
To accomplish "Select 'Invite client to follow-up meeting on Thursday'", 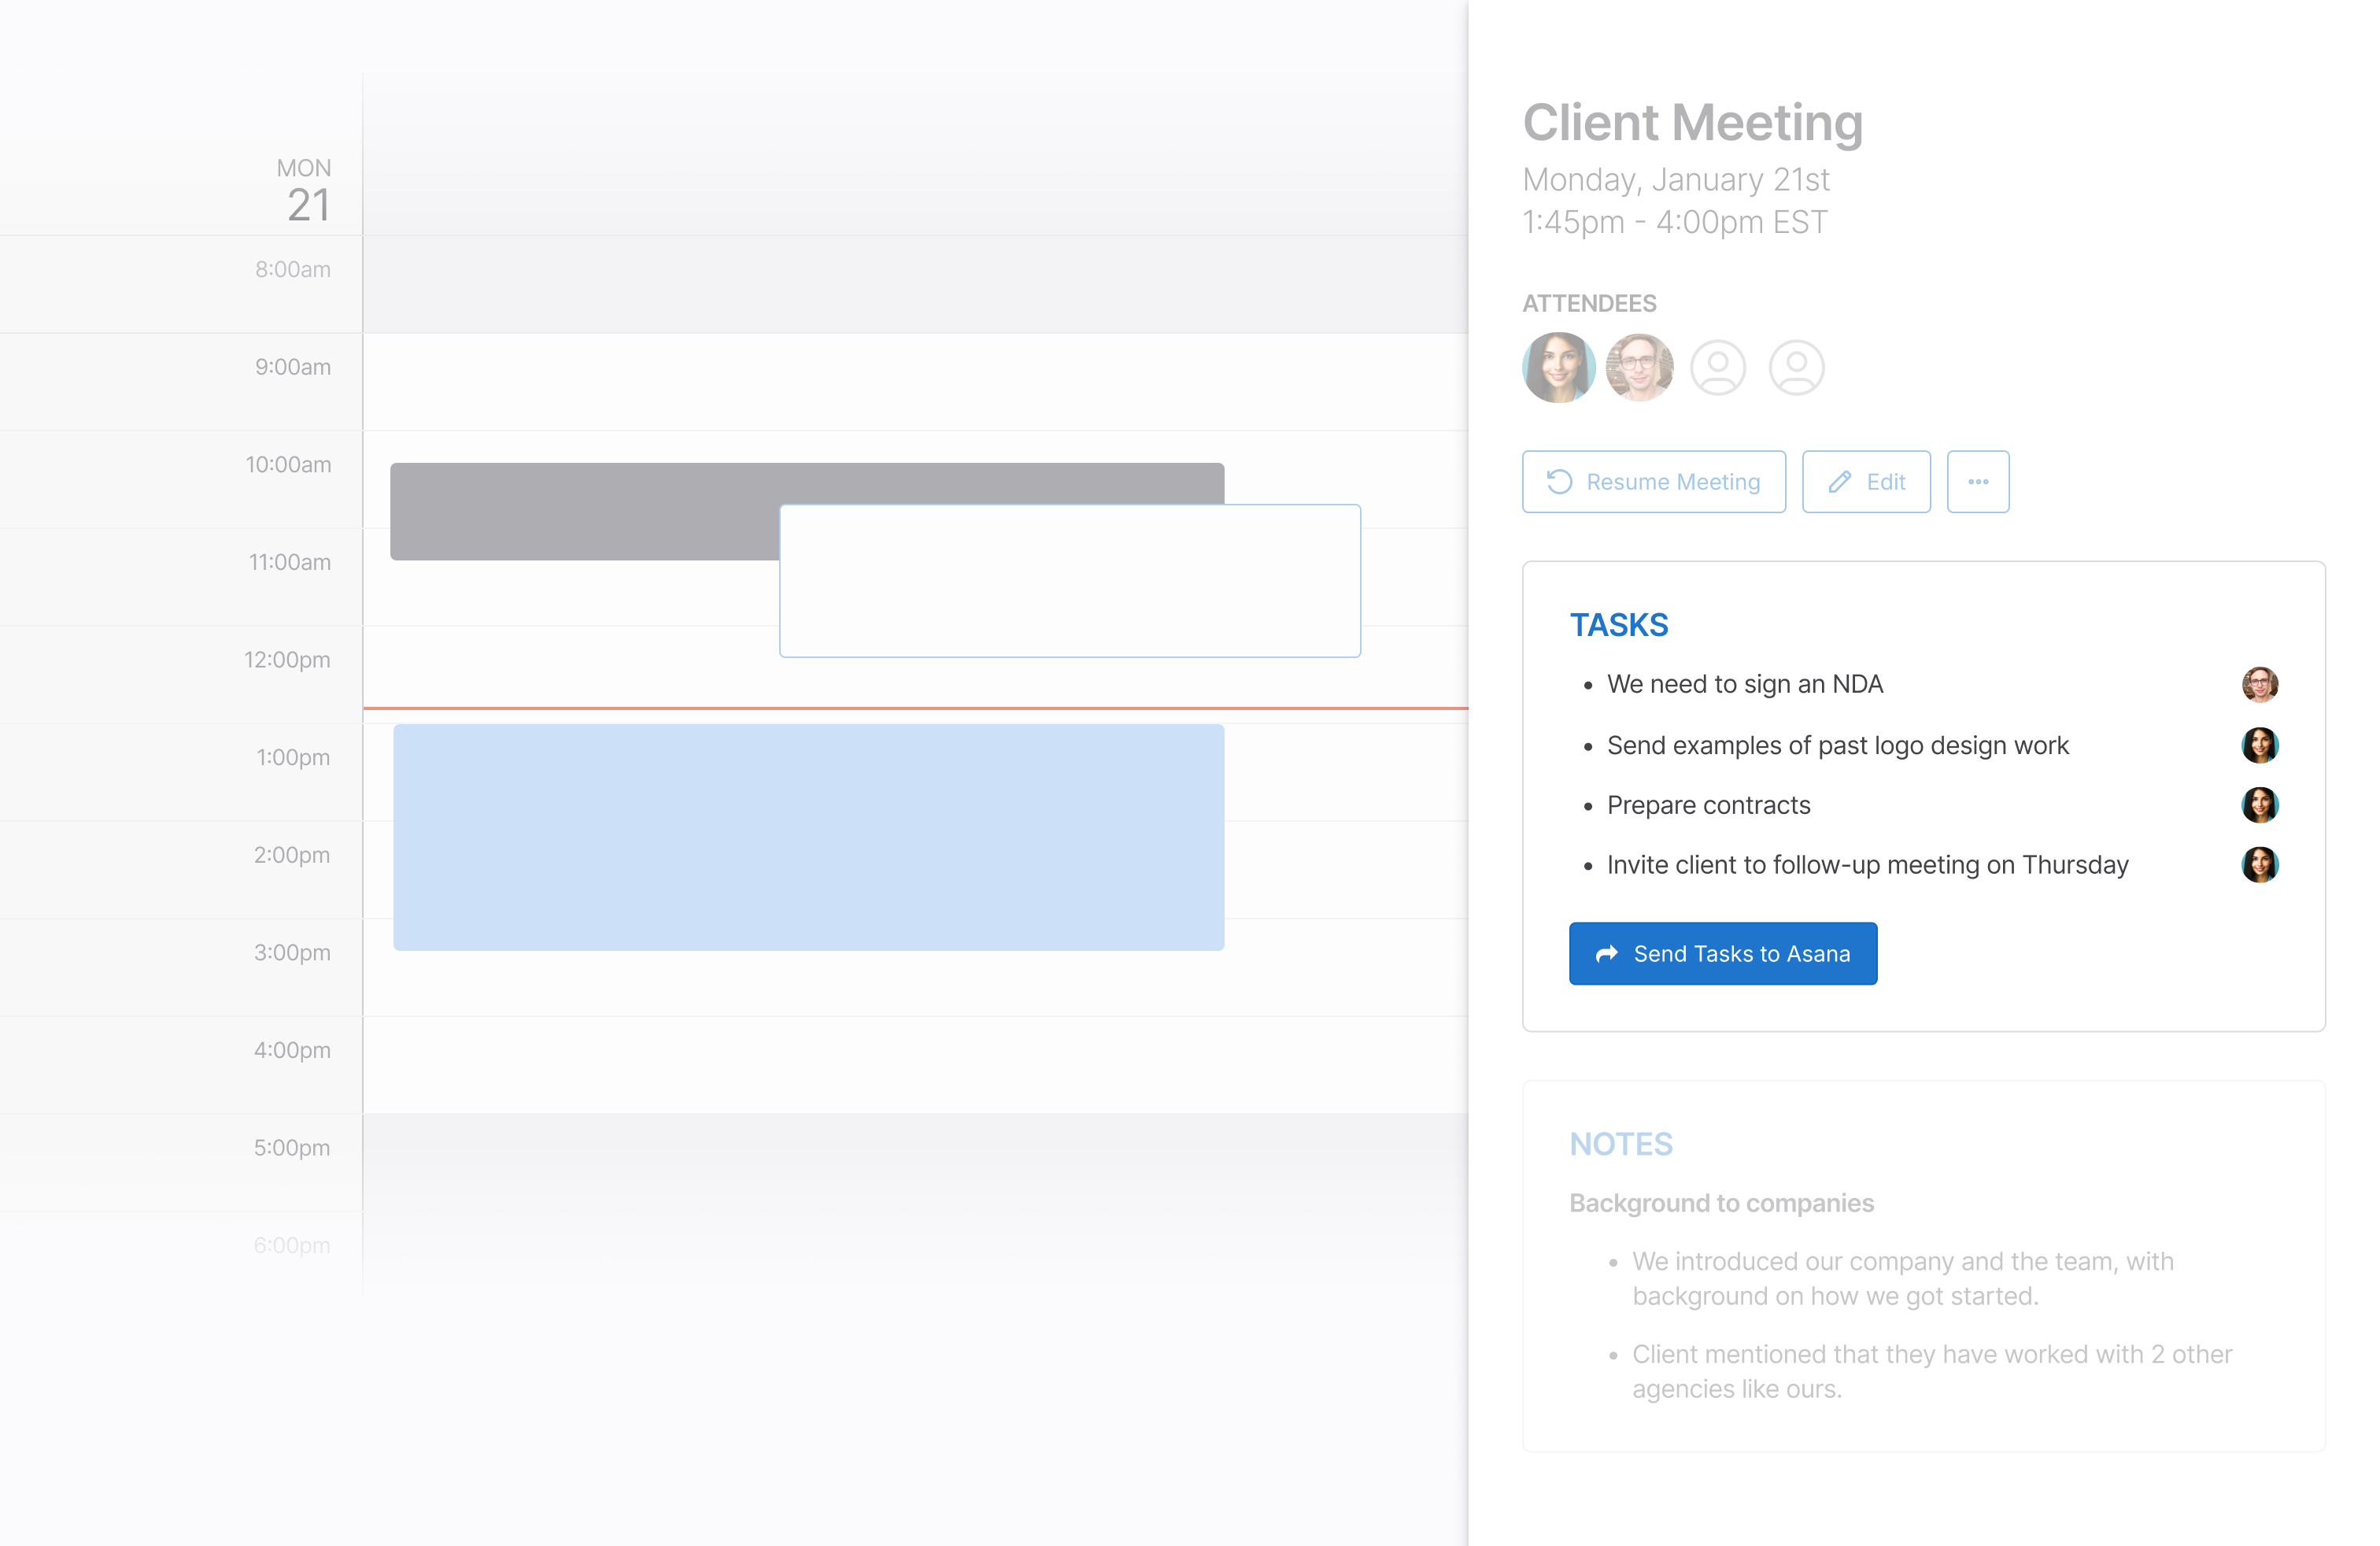I will 1867,865.
